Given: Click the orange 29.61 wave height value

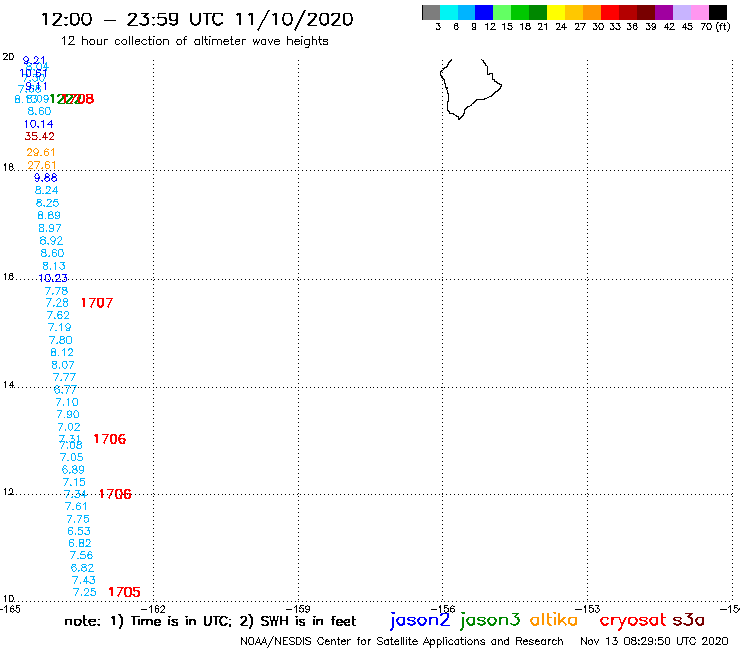Looking at the screenshot, I should click(41, 152).
